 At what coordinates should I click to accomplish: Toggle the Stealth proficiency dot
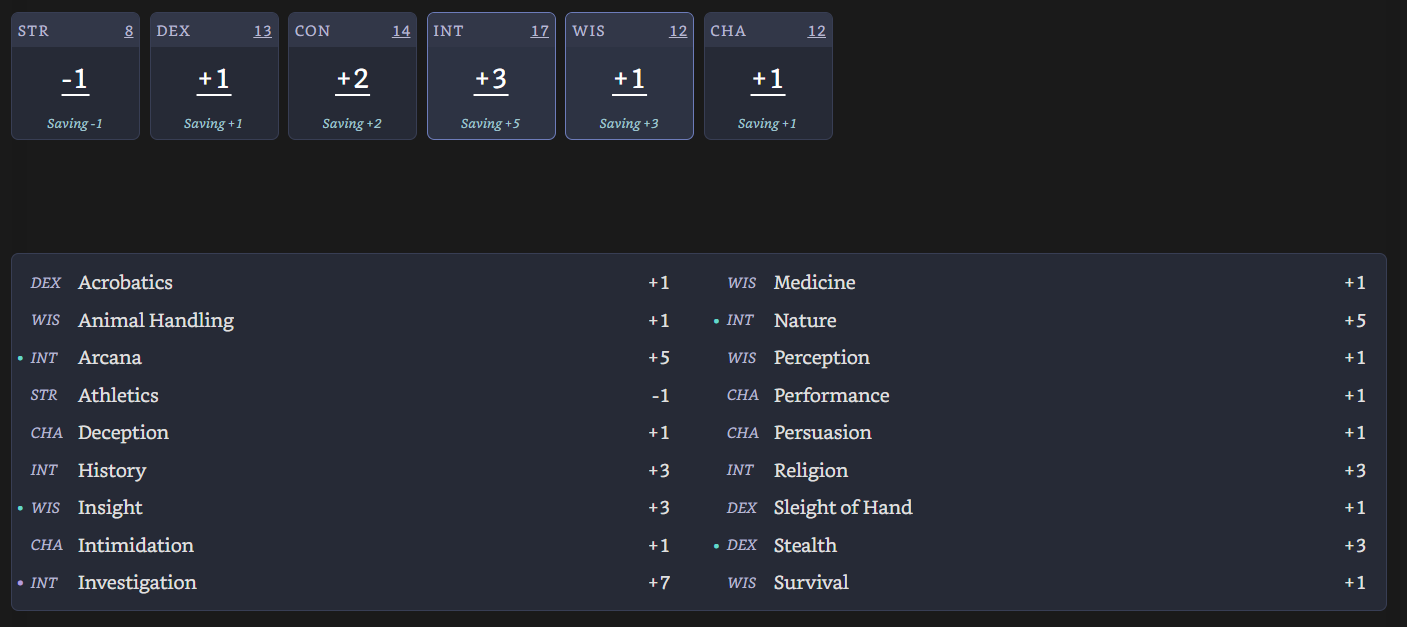click(x=716, y=546)
